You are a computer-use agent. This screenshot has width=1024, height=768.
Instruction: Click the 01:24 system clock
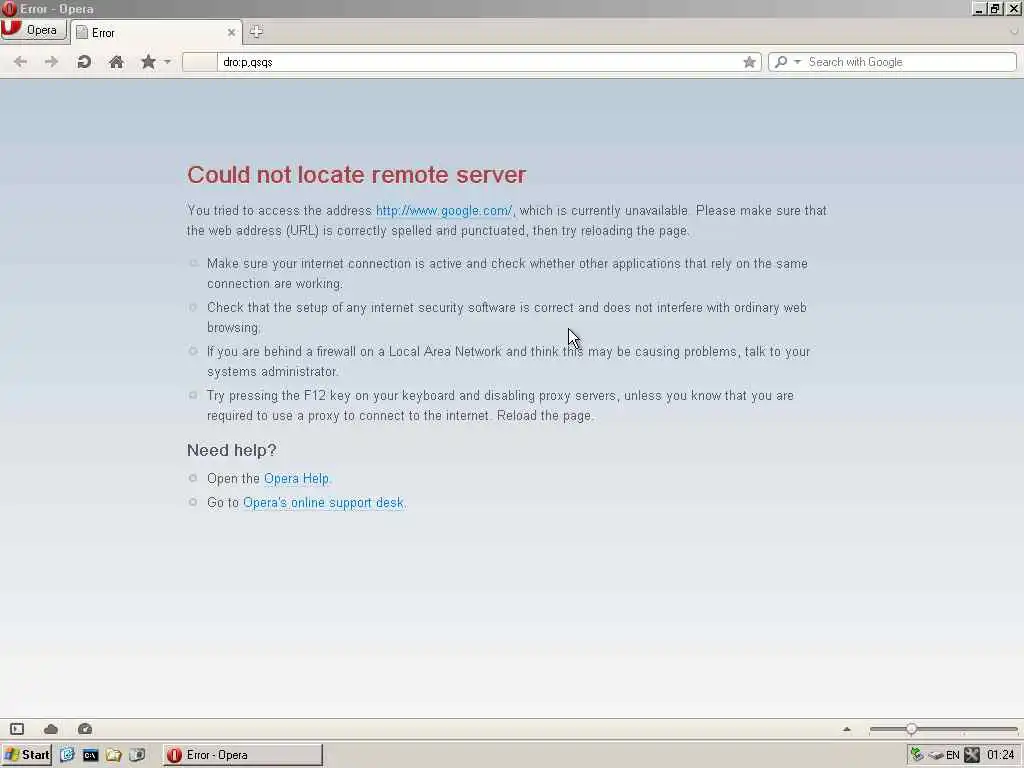(x=1000, y=755)
